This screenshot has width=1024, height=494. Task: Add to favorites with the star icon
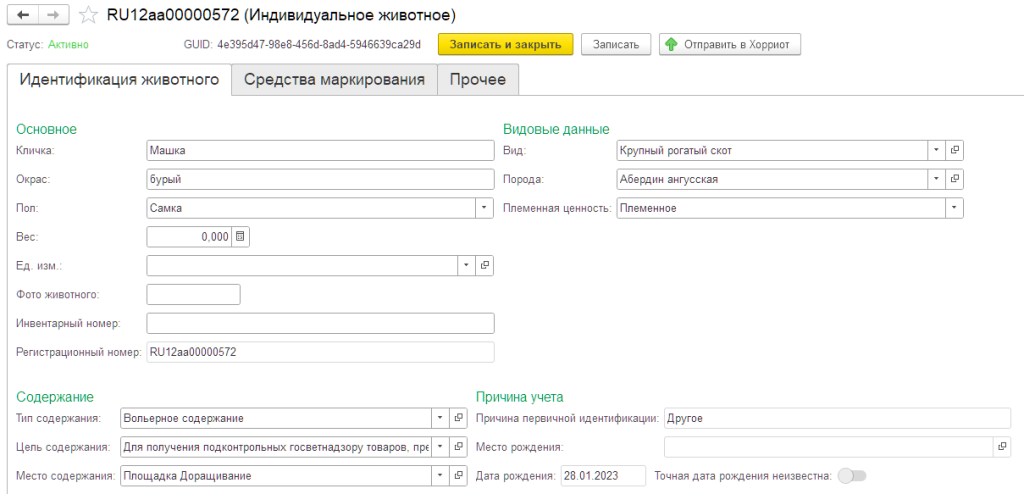click(88, 15)
